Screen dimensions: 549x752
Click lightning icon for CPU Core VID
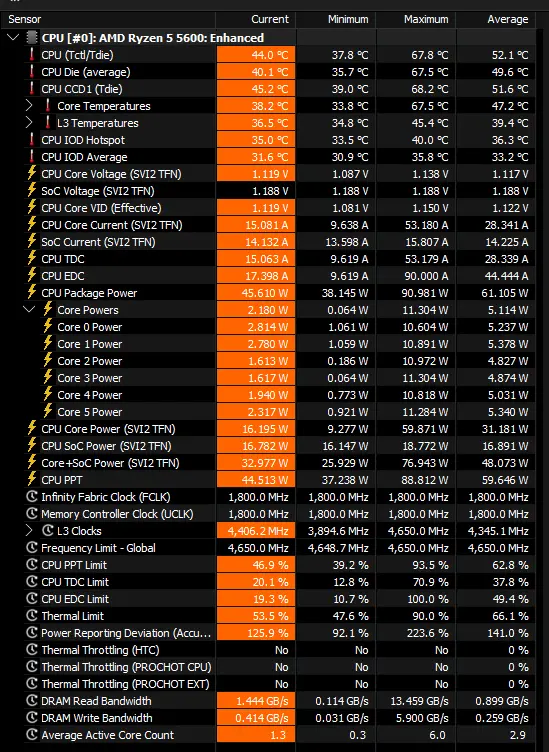click(x=32, y=207)
